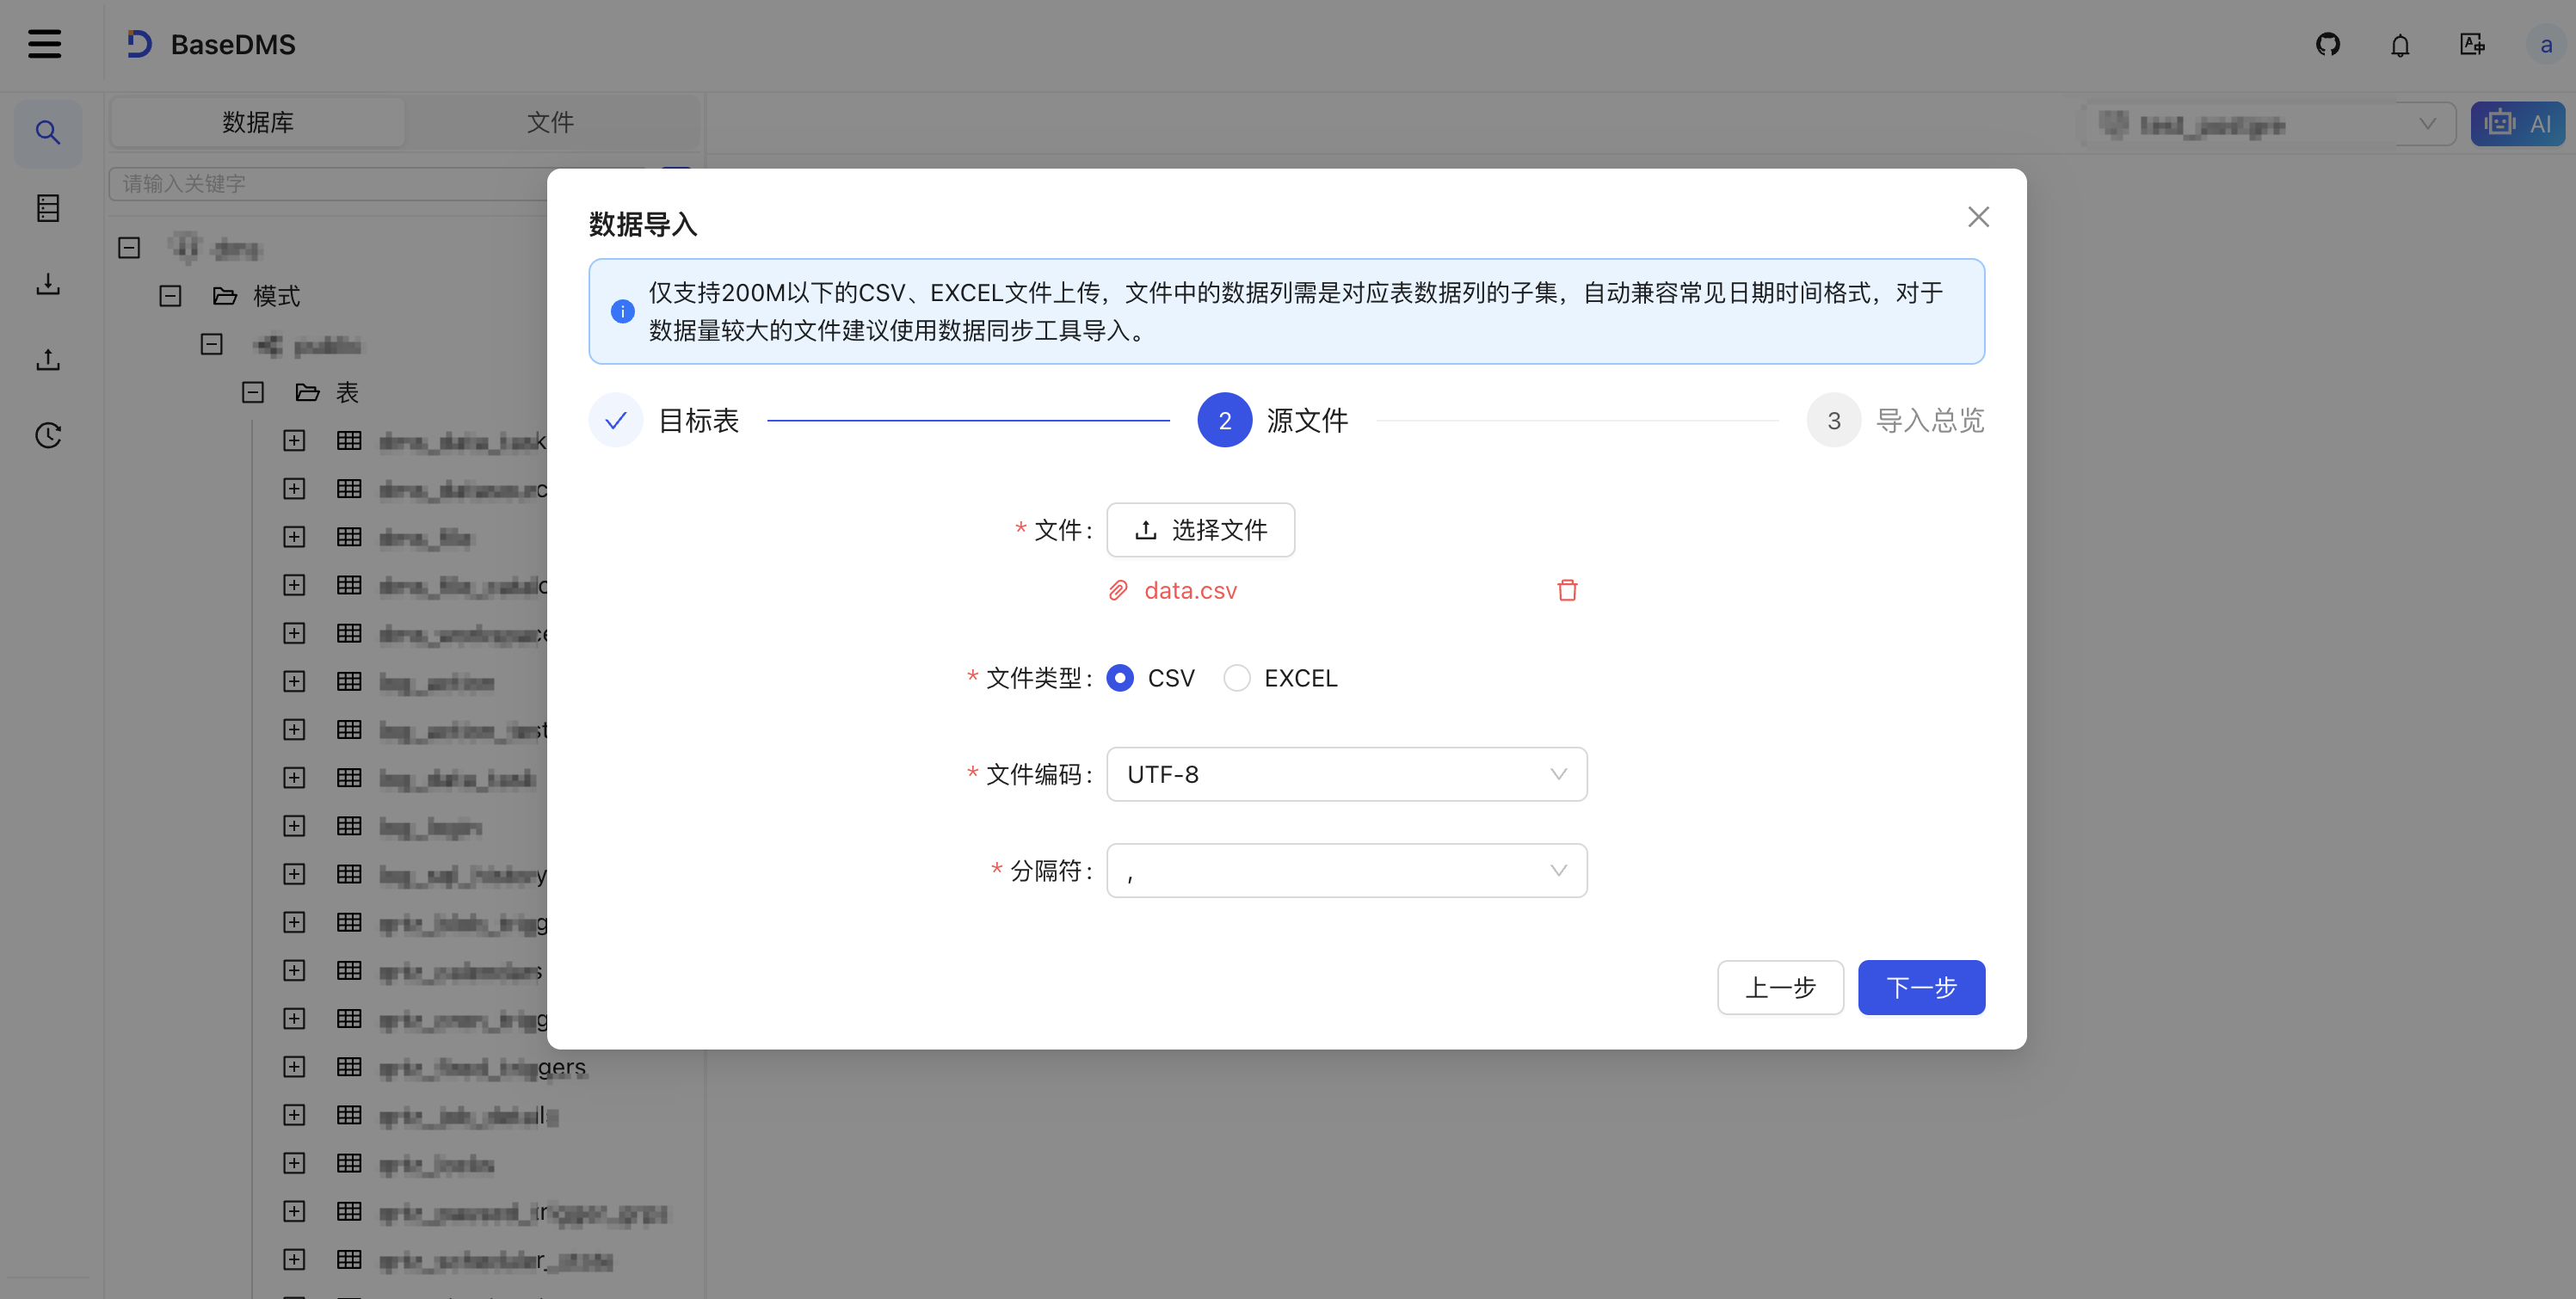Open the GitHub repository icon
Image resolution: width=2576 pixels, height=1299 pixels.
coord(2327,44)
